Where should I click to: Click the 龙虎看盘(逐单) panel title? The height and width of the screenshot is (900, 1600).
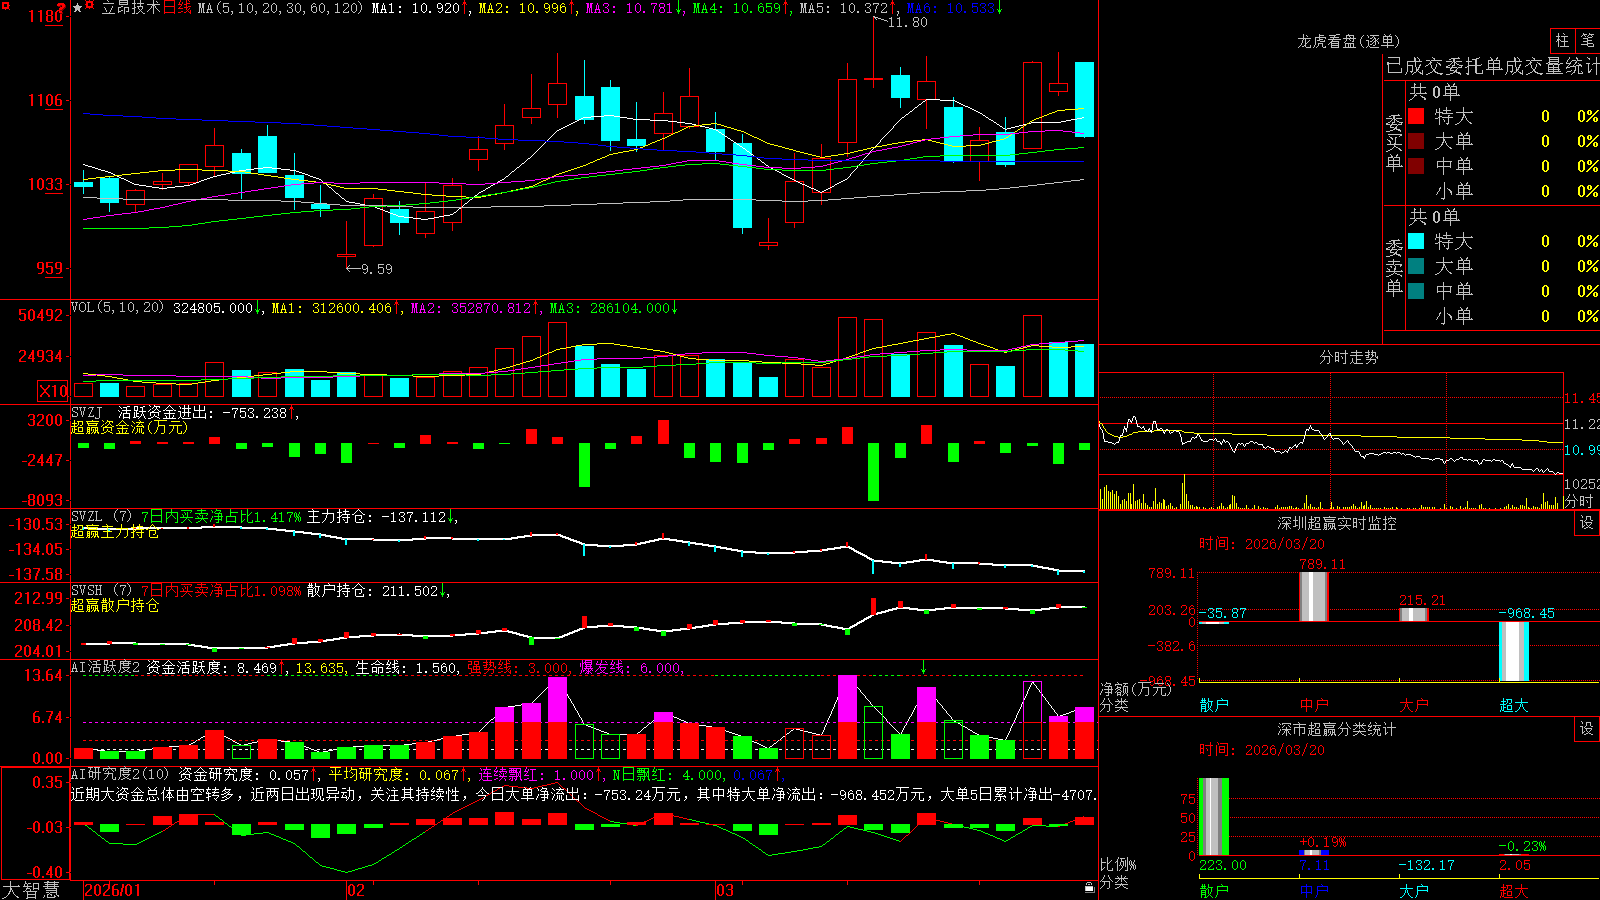point(1348,41)
